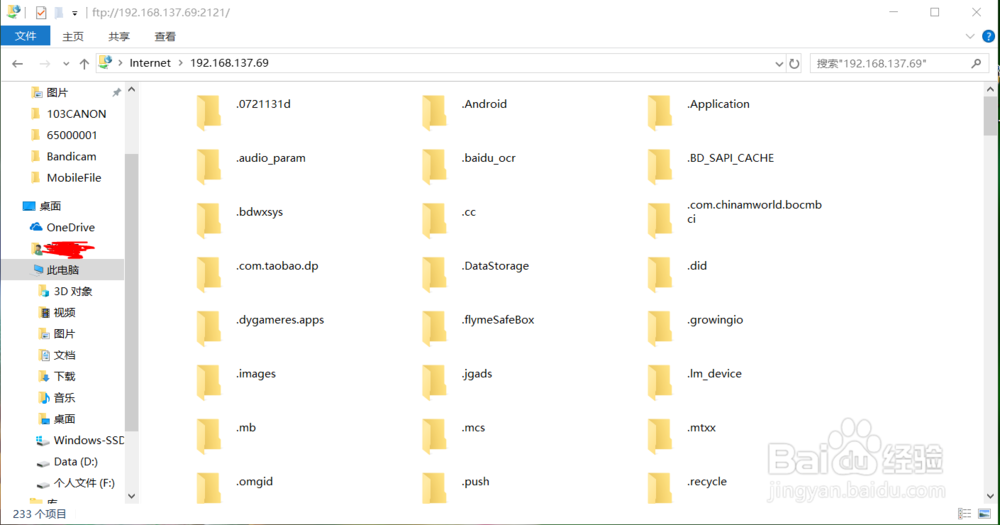Open the 文件 menu
Viewport: 1000px width, 525px height.
(26, 36)
